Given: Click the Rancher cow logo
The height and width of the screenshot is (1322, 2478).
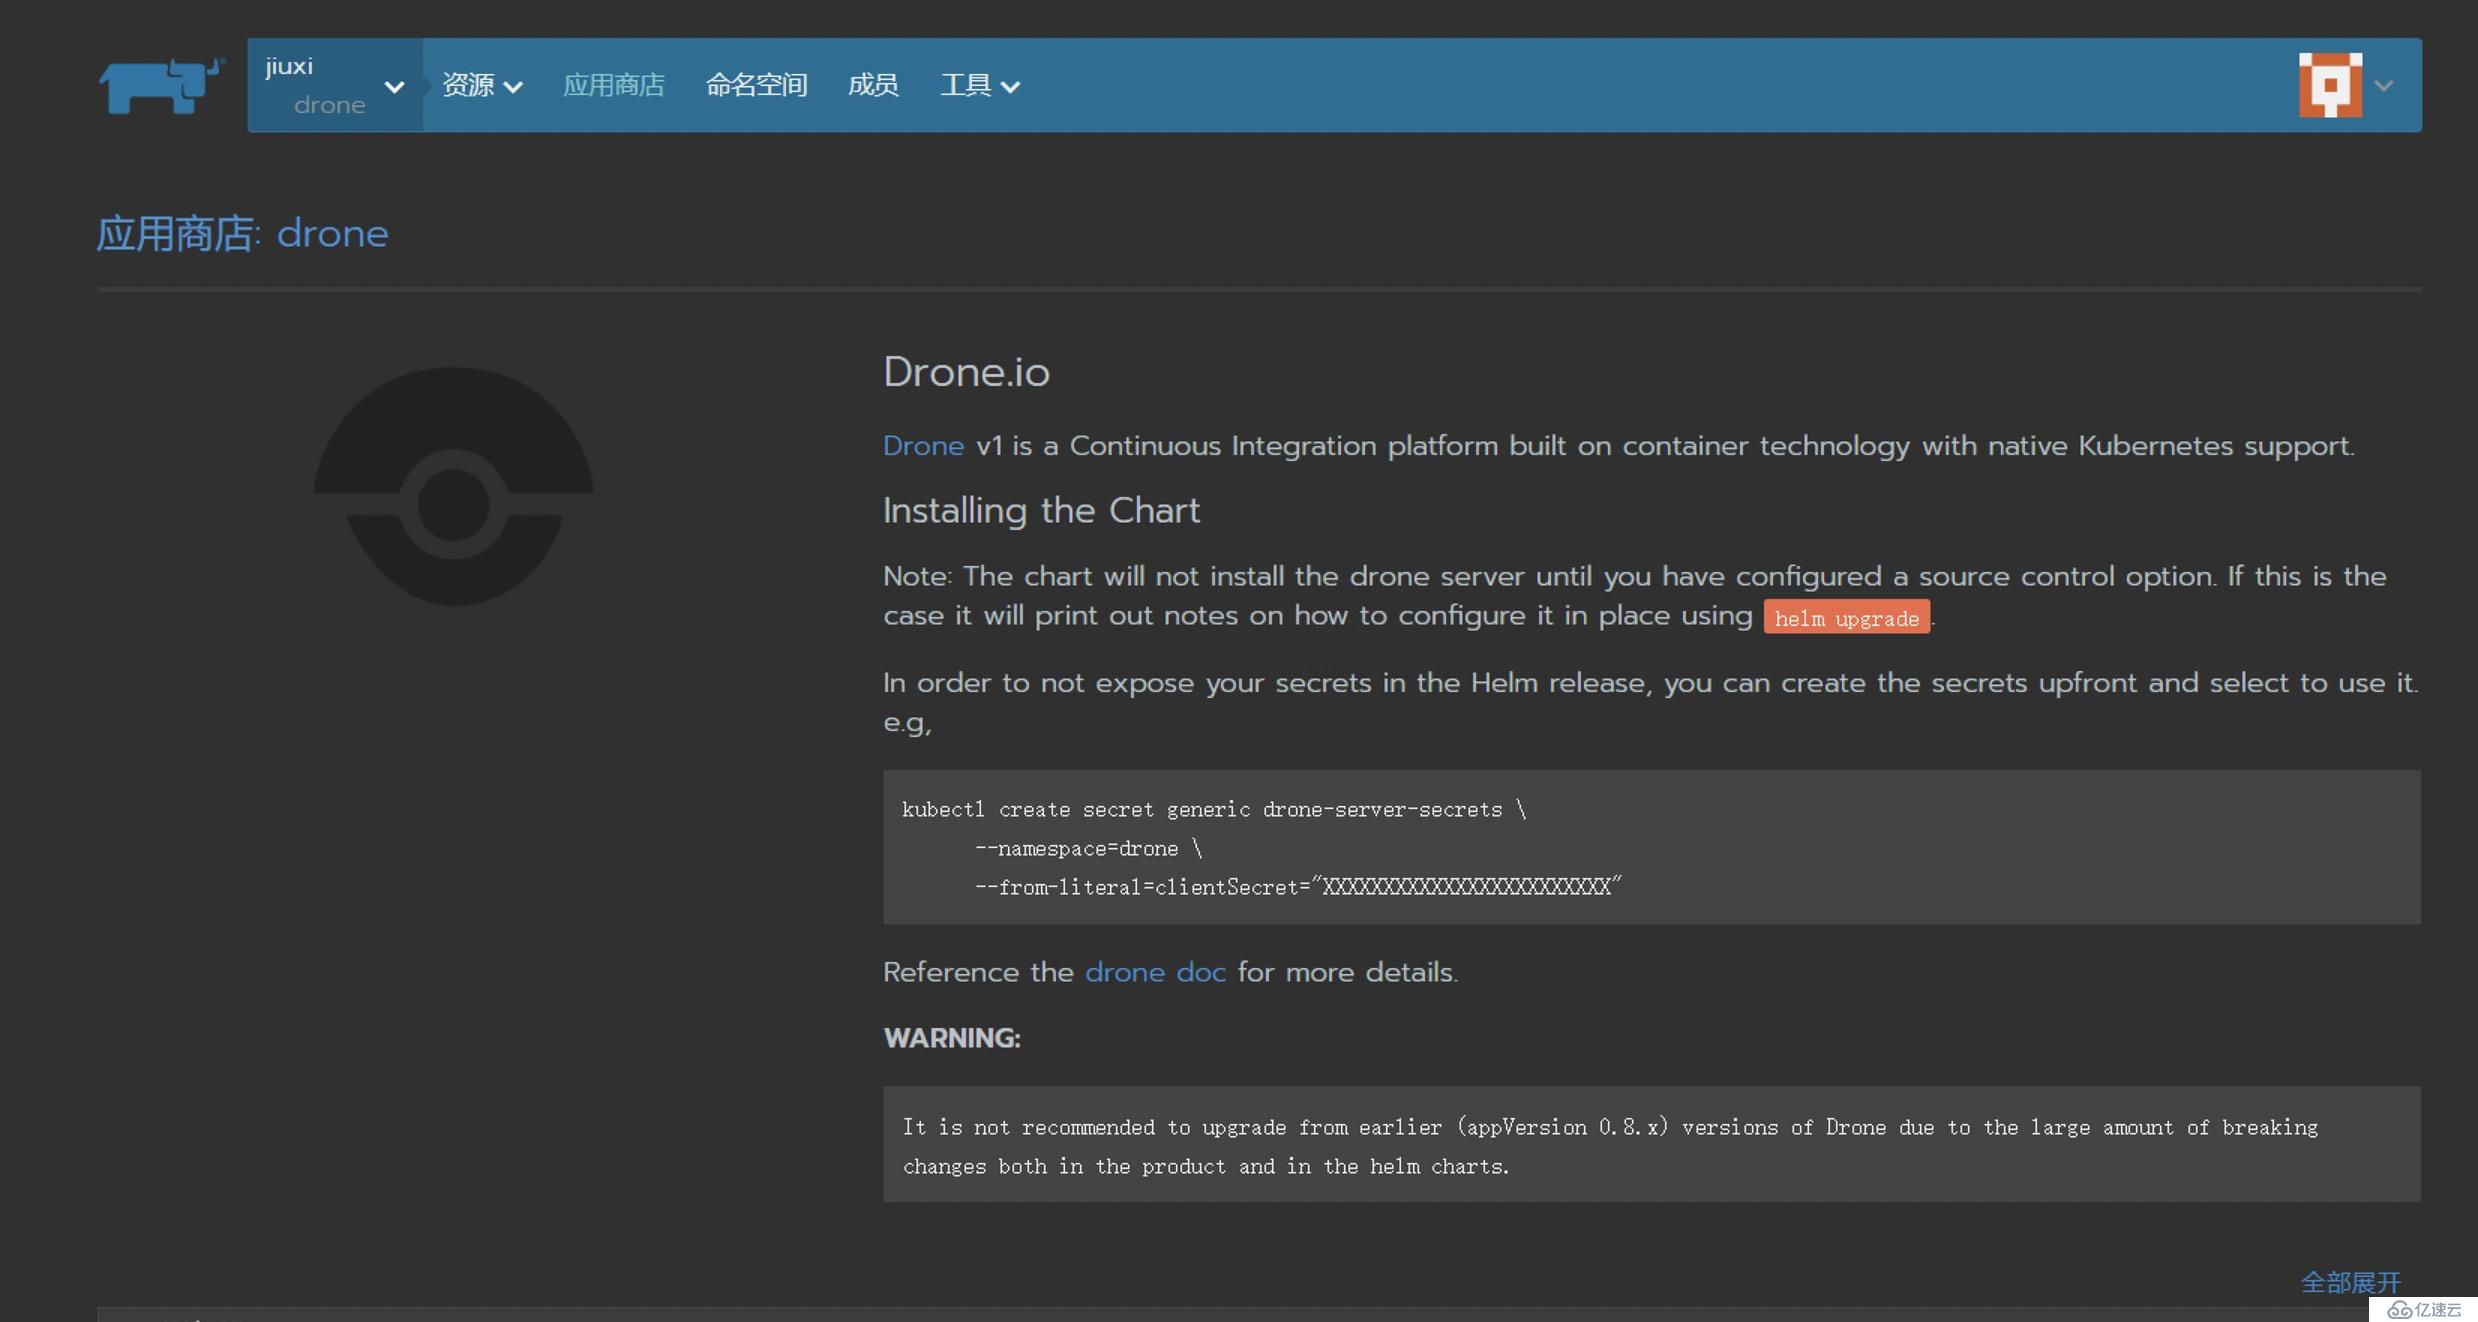Looking at the screenshot, I should tap(161, 86).
